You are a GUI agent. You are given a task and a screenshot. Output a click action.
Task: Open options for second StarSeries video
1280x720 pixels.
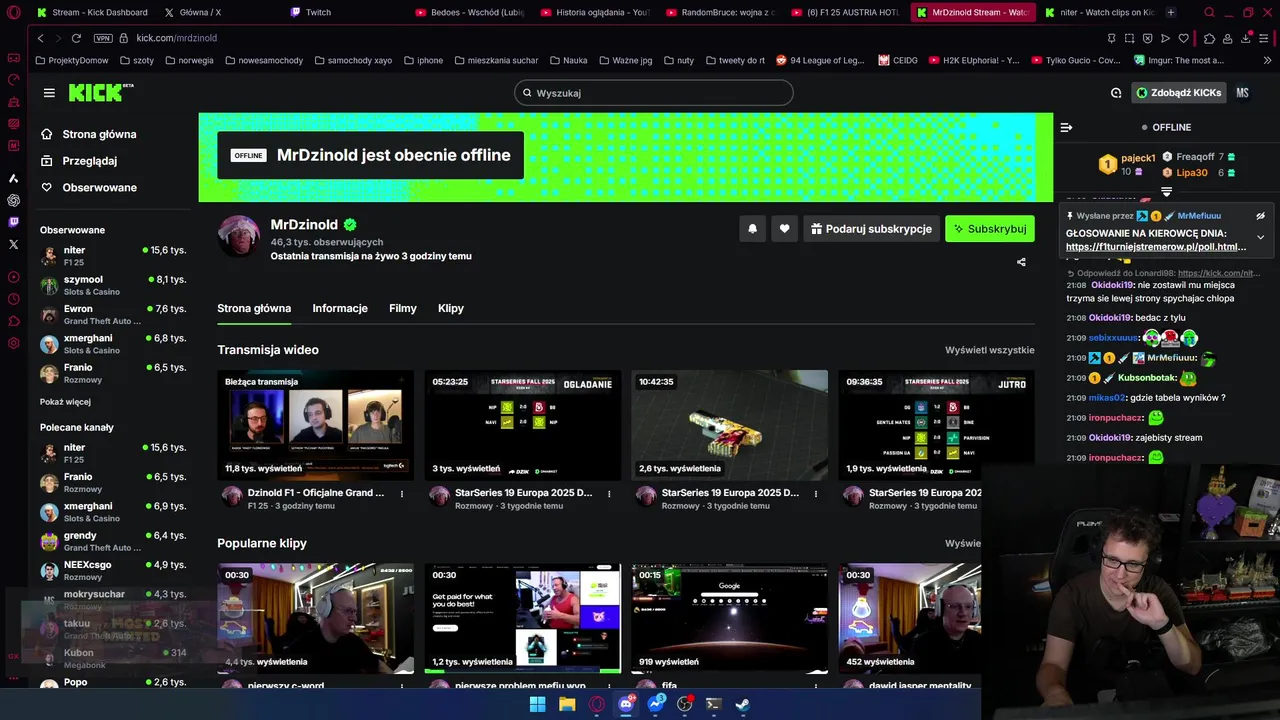[x=816, y=493]
